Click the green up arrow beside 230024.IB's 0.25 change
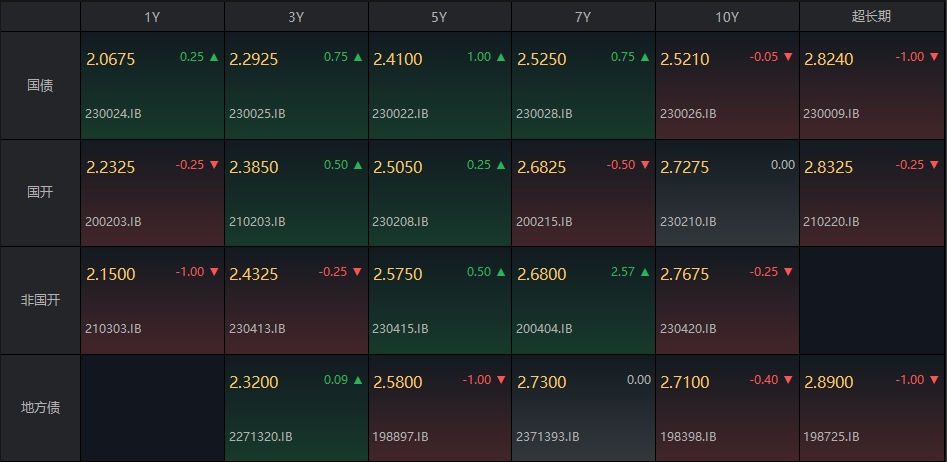Screen dimensions: 947x462 point(214,57)
